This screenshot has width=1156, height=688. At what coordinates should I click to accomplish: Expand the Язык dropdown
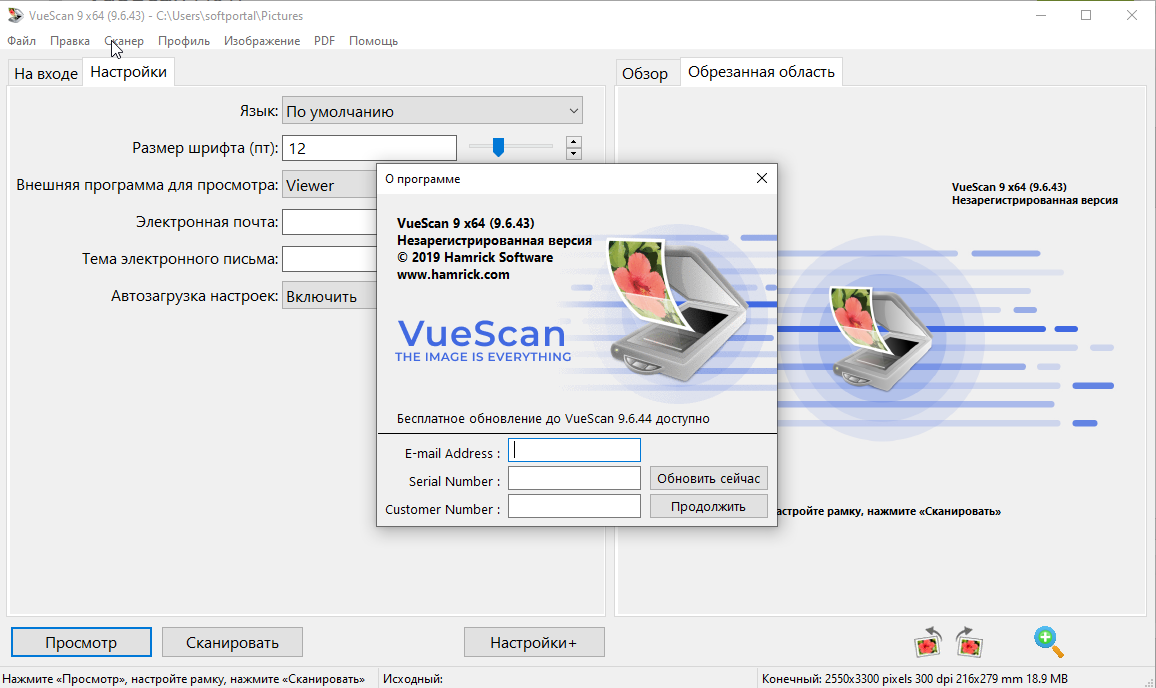(x=432, y=111)
